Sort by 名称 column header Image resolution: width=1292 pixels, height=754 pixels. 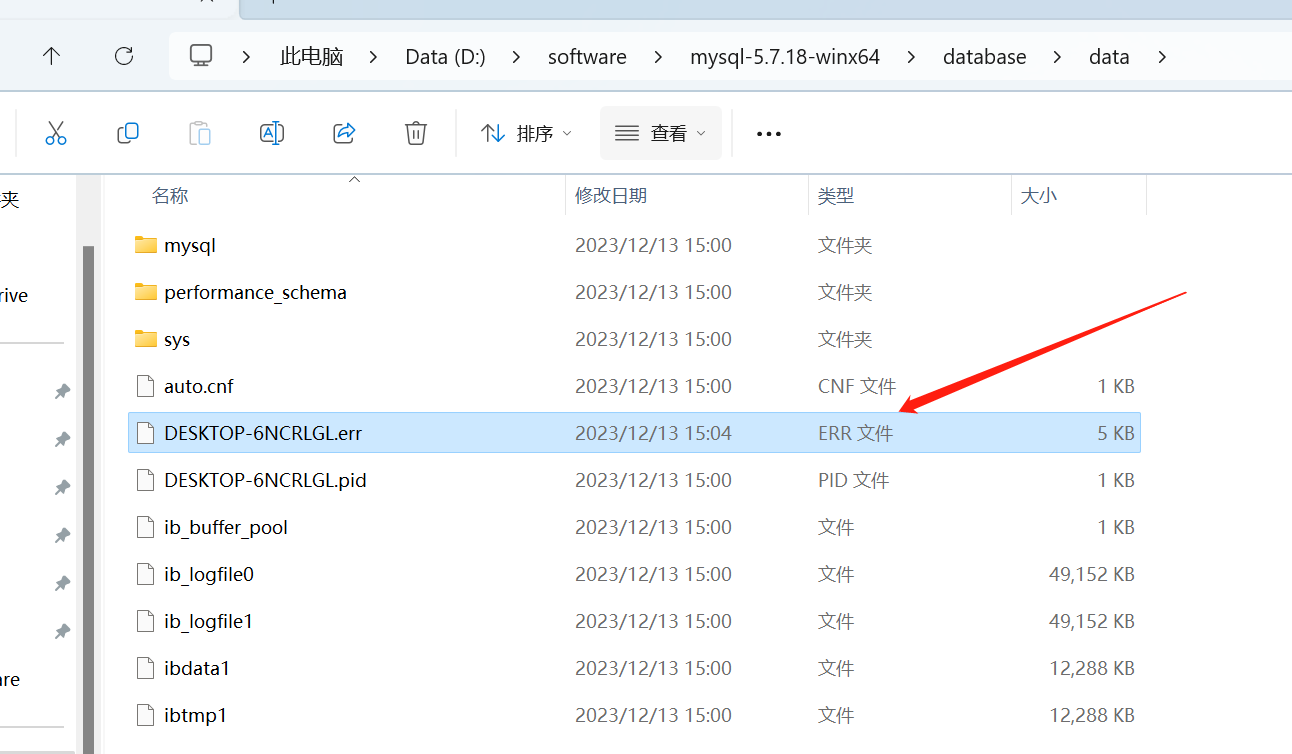170,196
